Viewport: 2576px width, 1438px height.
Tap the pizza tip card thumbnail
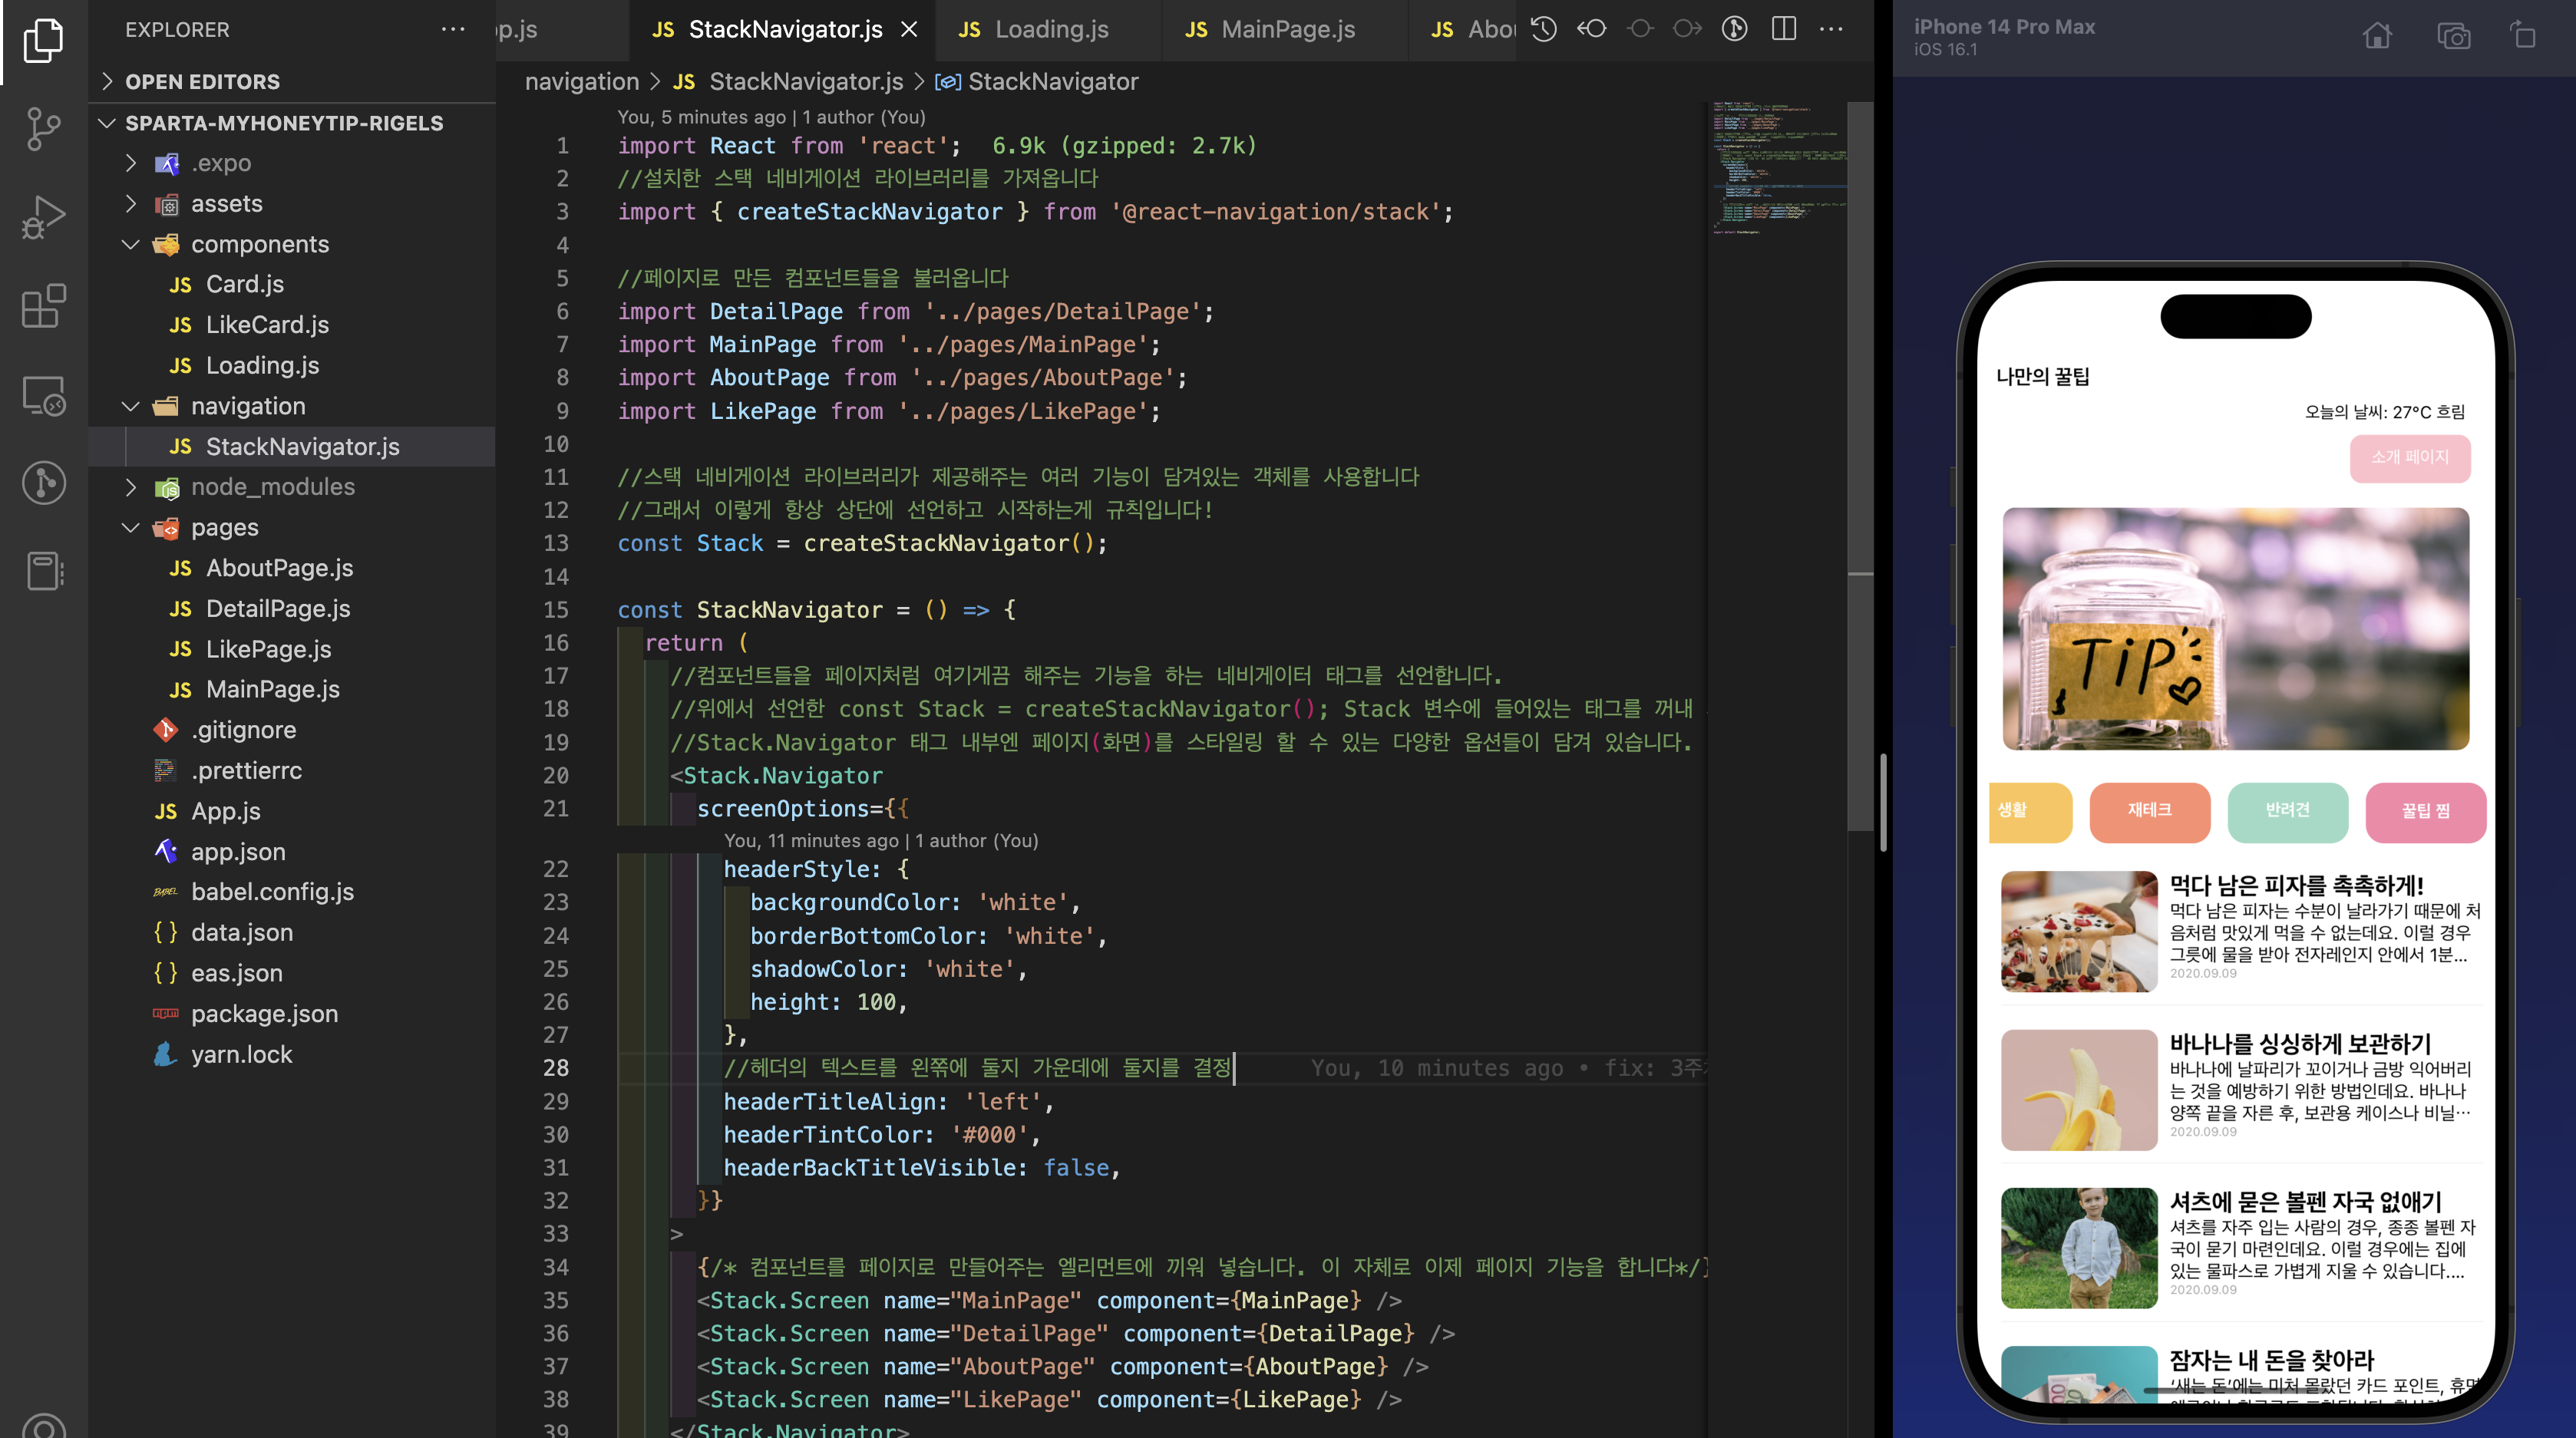click(x=2079, y=931)
